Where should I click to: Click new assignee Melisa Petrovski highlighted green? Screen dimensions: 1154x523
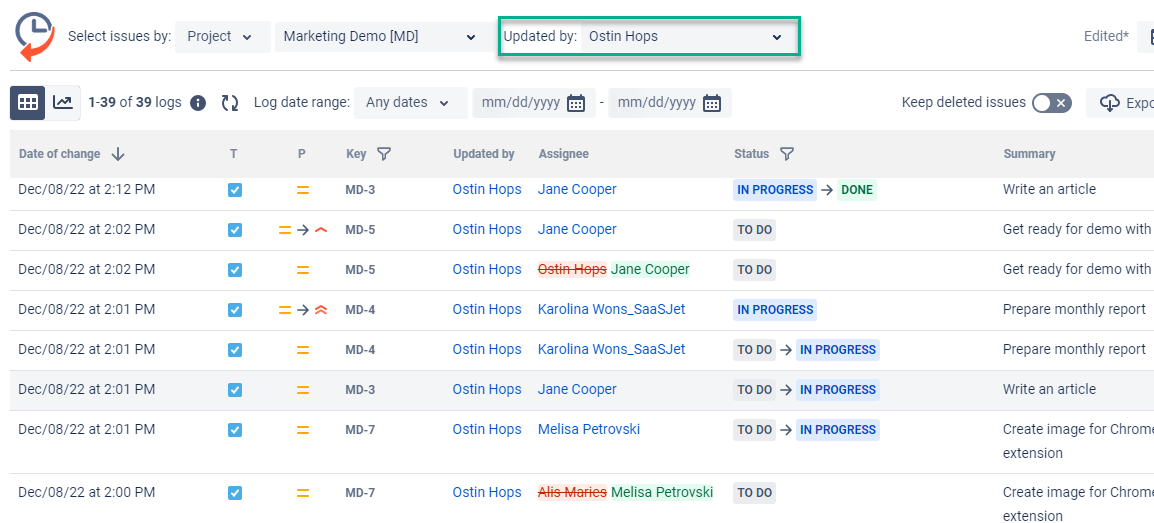click(662, 492)
